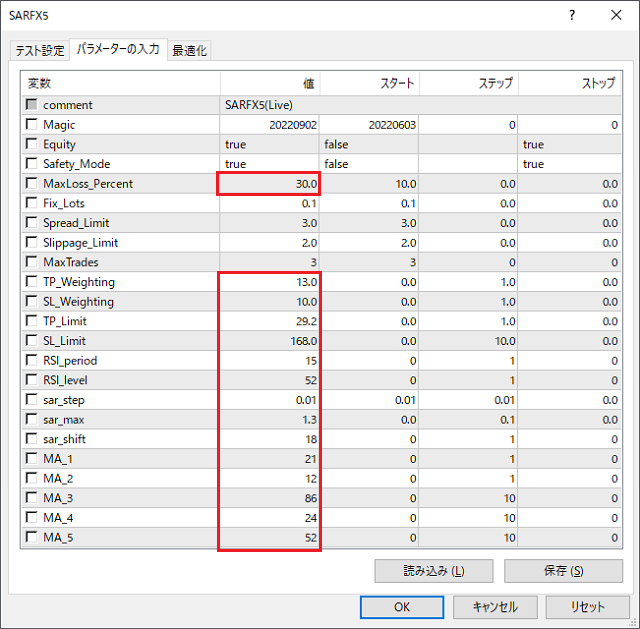Edit the TP_Weighting value 13.0

pyautogui.click(x=307, y=282)
